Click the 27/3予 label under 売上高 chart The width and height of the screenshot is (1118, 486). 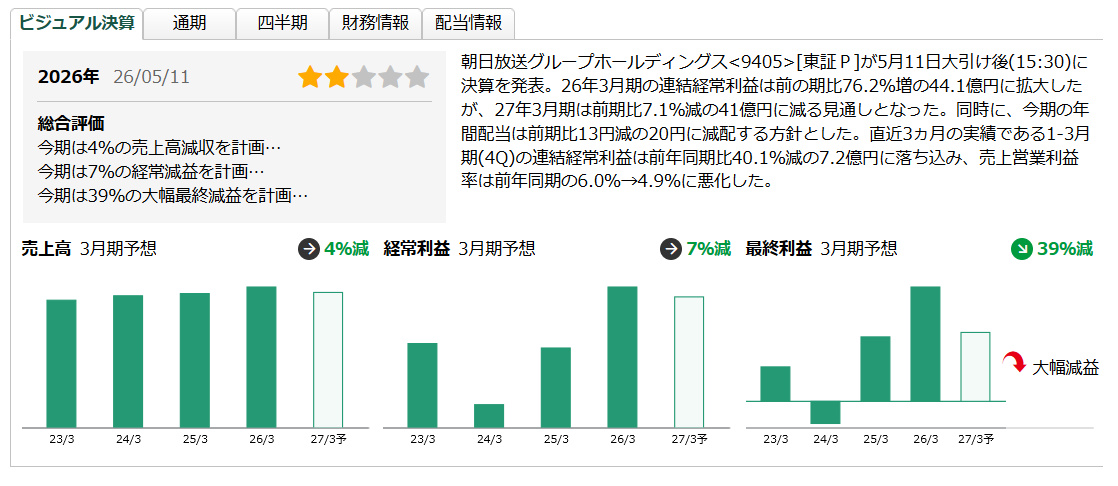coord(331,440)
